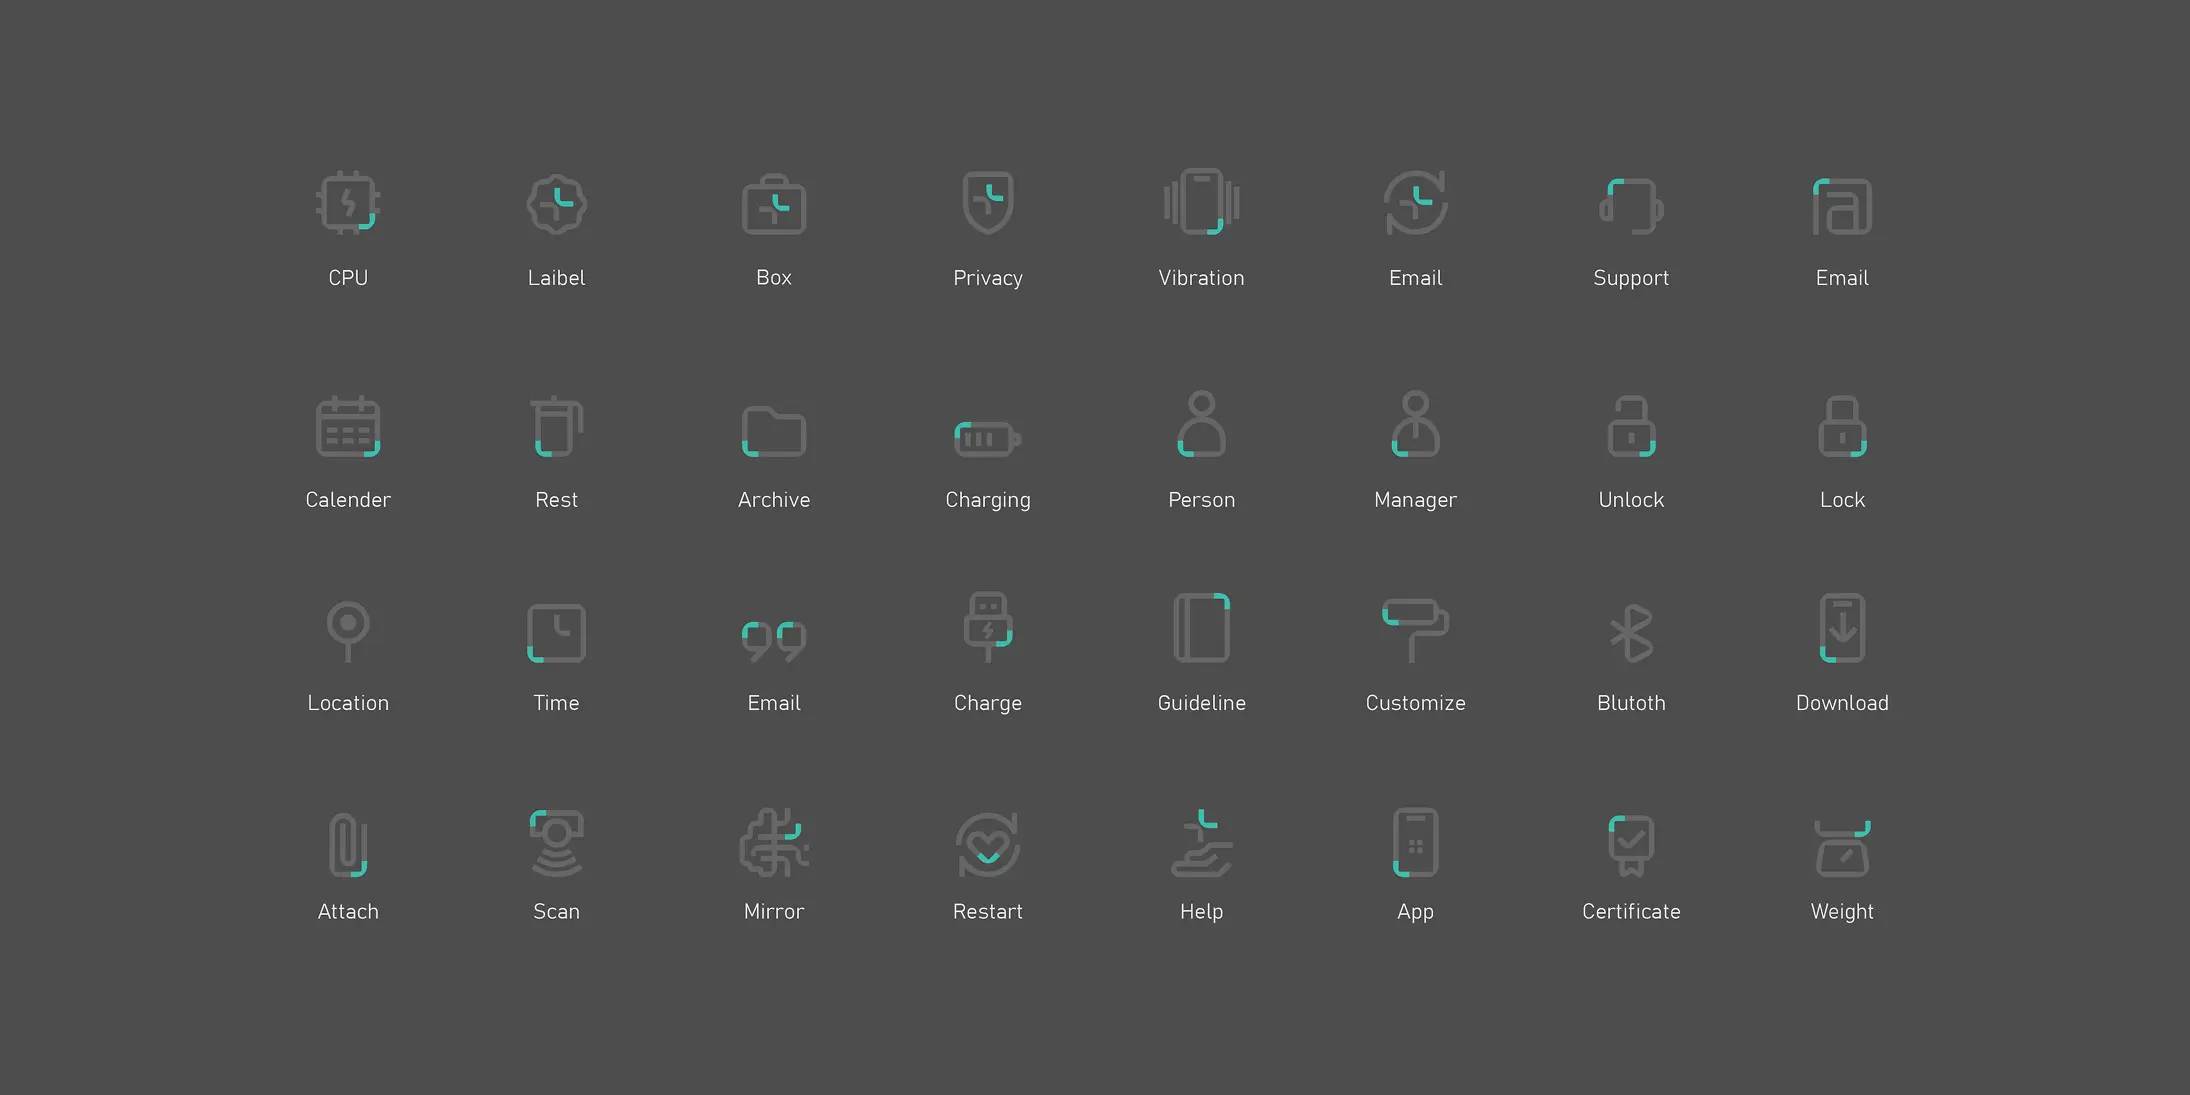Screen dimensions: 2190x1095
Task: Click the Restart heart icon
Action: 987,844
